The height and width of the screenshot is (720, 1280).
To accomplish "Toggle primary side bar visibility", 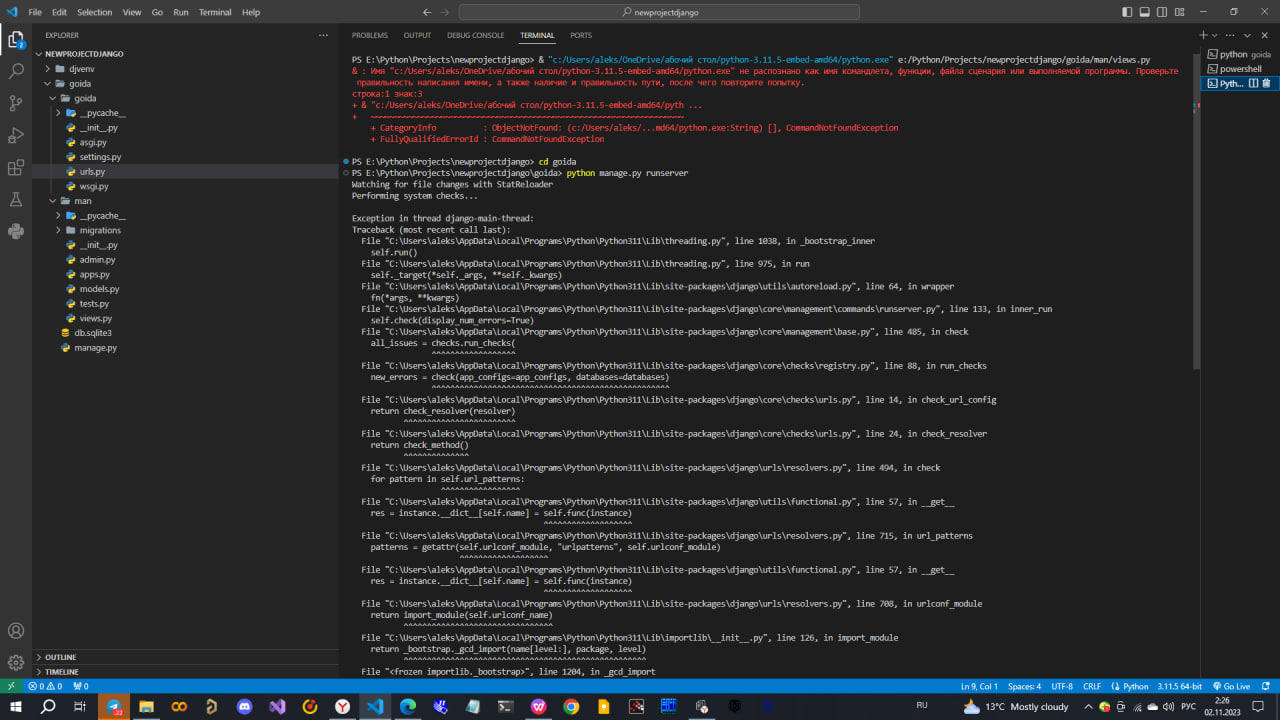I will click(x=1128, y=12).
